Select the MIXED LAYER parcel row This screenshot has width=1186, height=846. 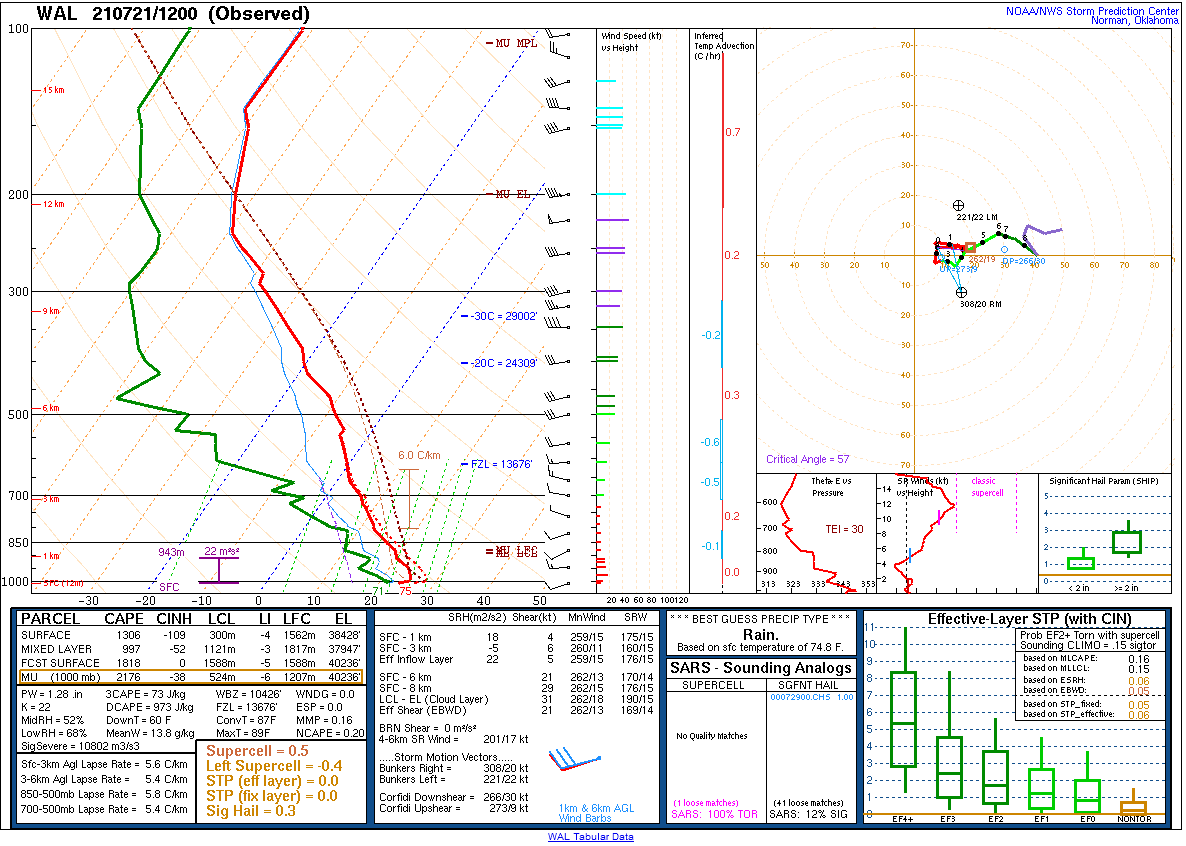191,649
